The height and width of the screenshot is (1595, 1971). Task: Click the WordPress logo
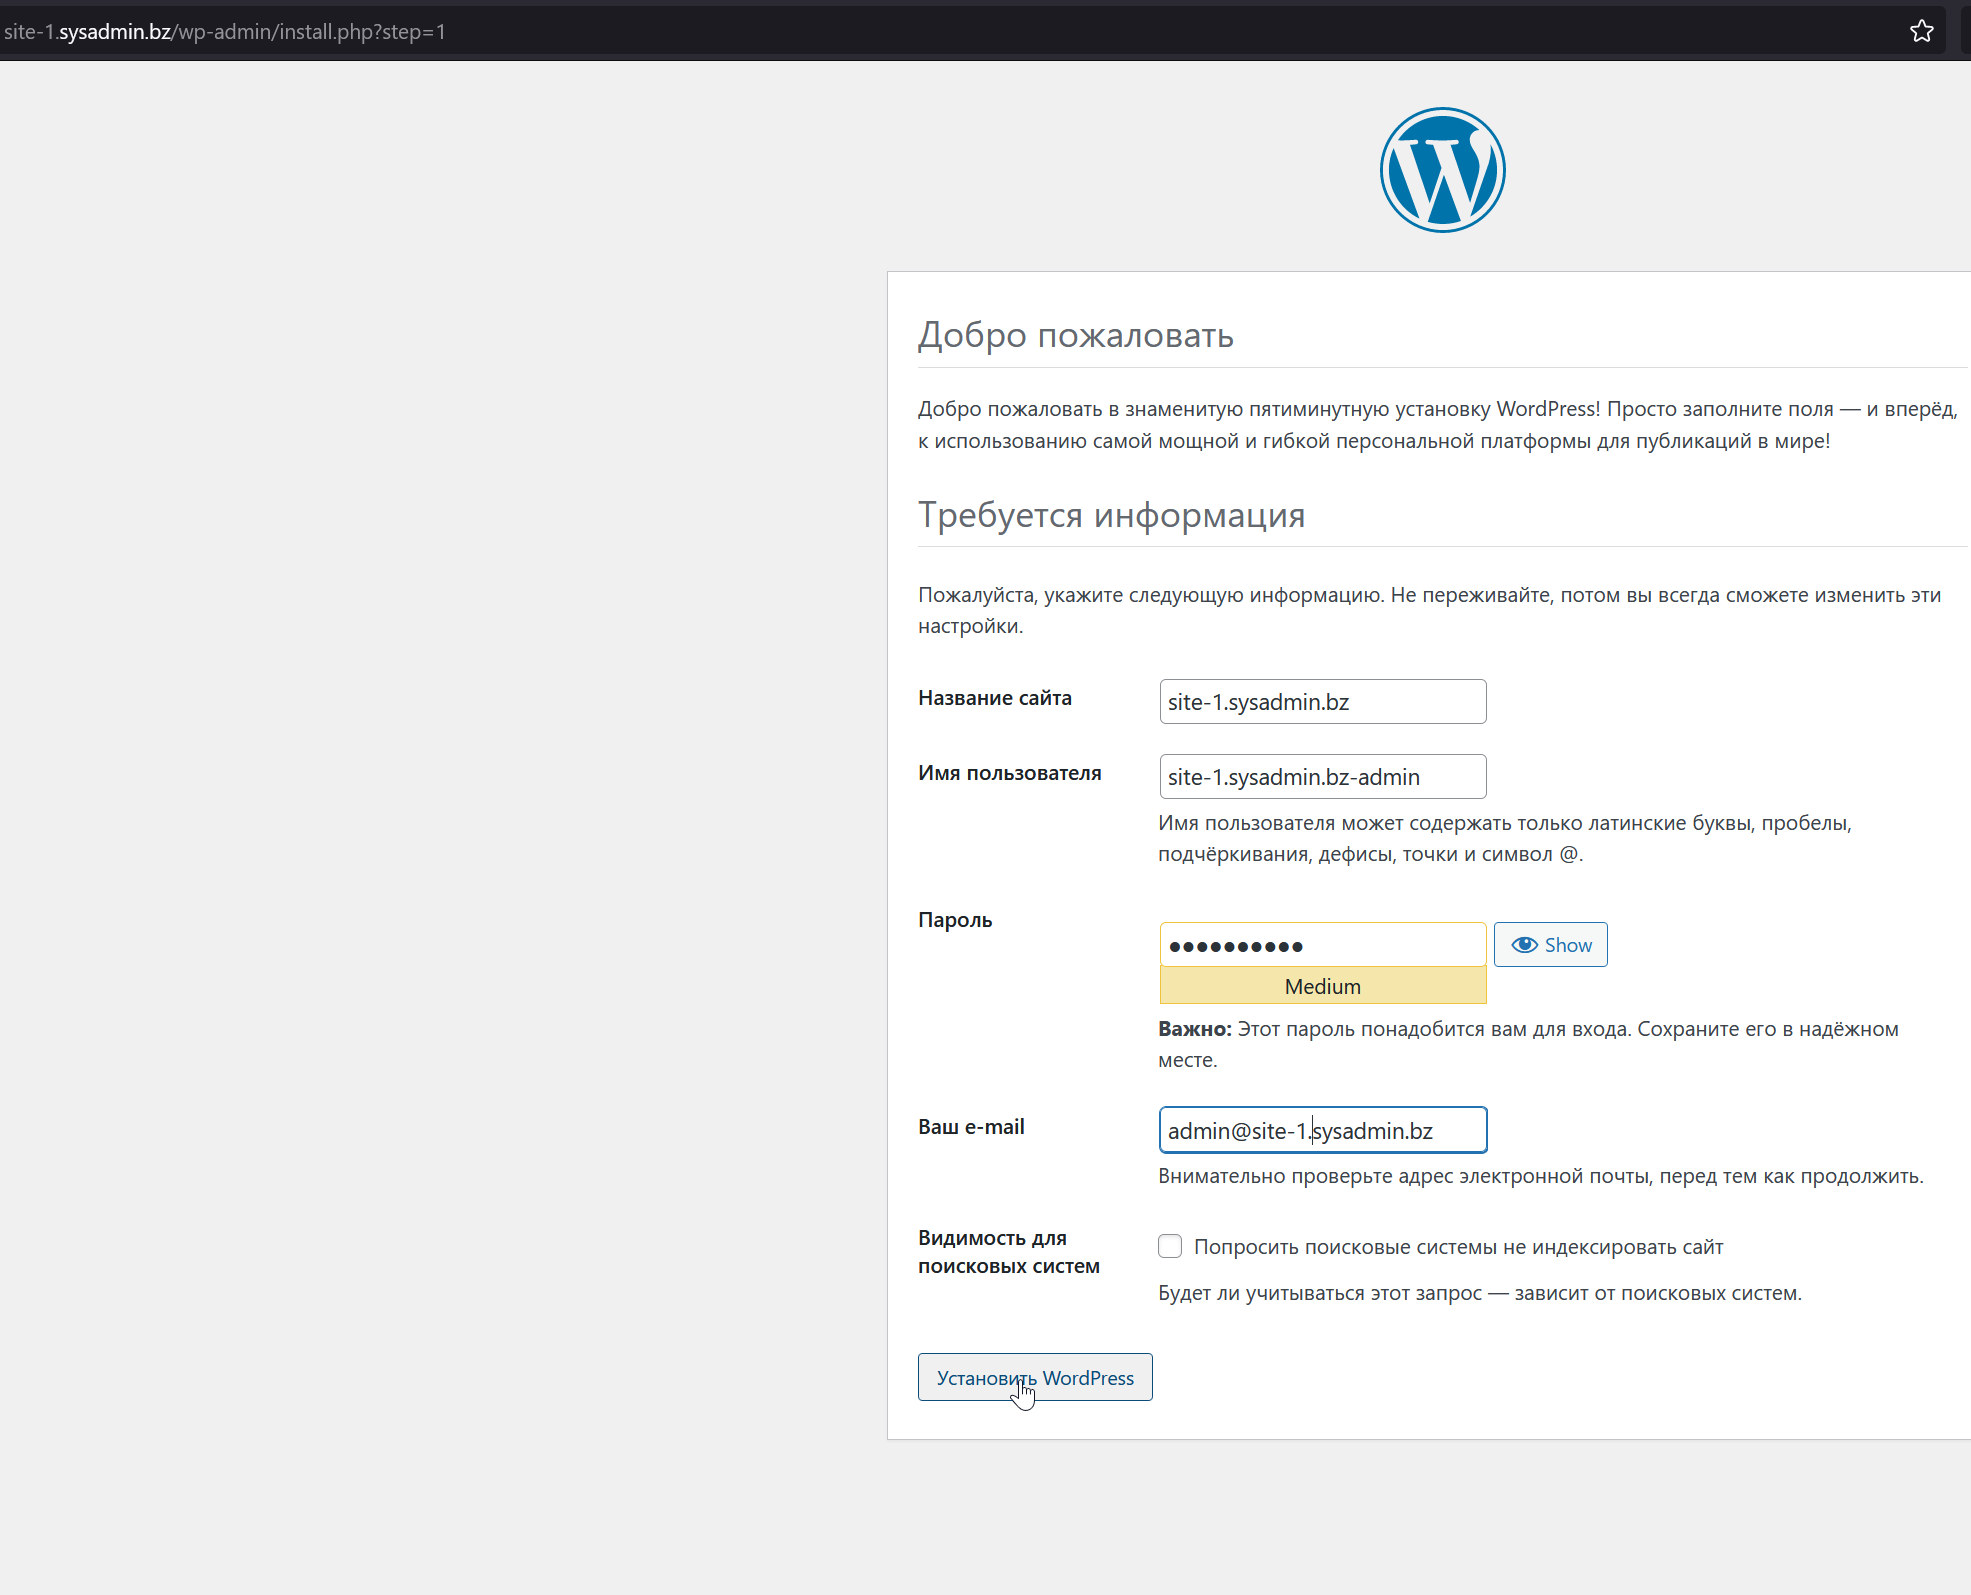click(x=1442, y=170)
